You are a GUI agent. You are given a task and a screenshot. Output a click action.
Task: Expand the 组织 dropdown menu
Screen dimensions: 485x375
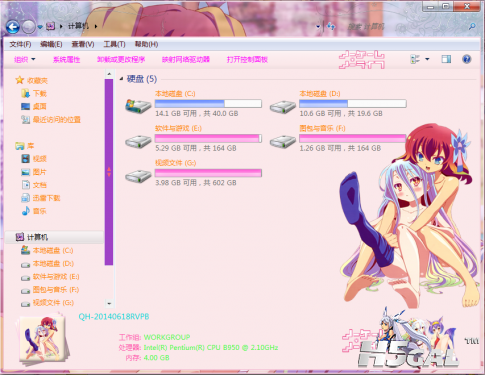[x=24, y=60]
